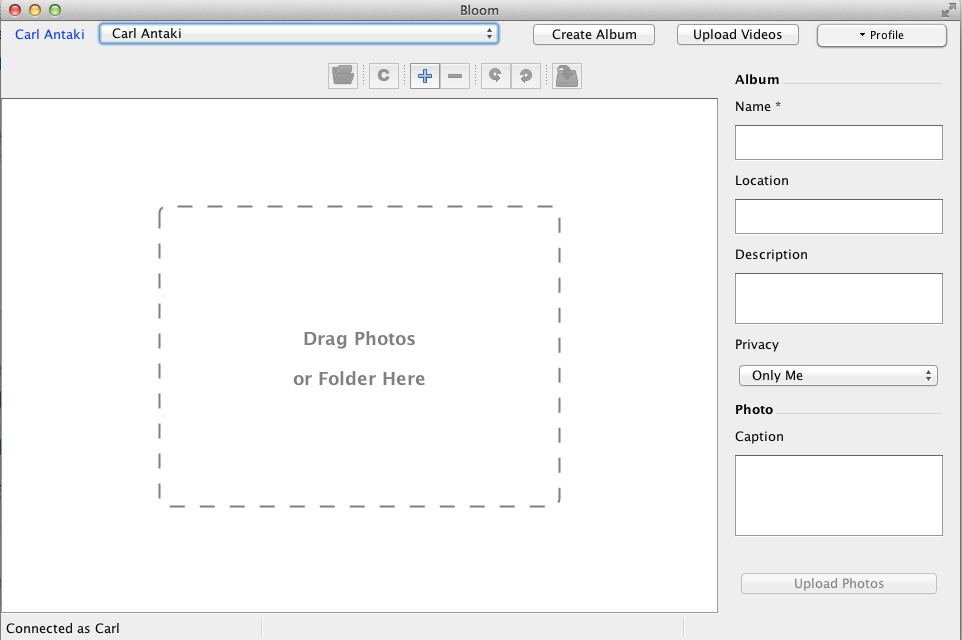This screenshot has height=640, width=962.
Task: Click into the Location input field
Action: pos(838,216)
